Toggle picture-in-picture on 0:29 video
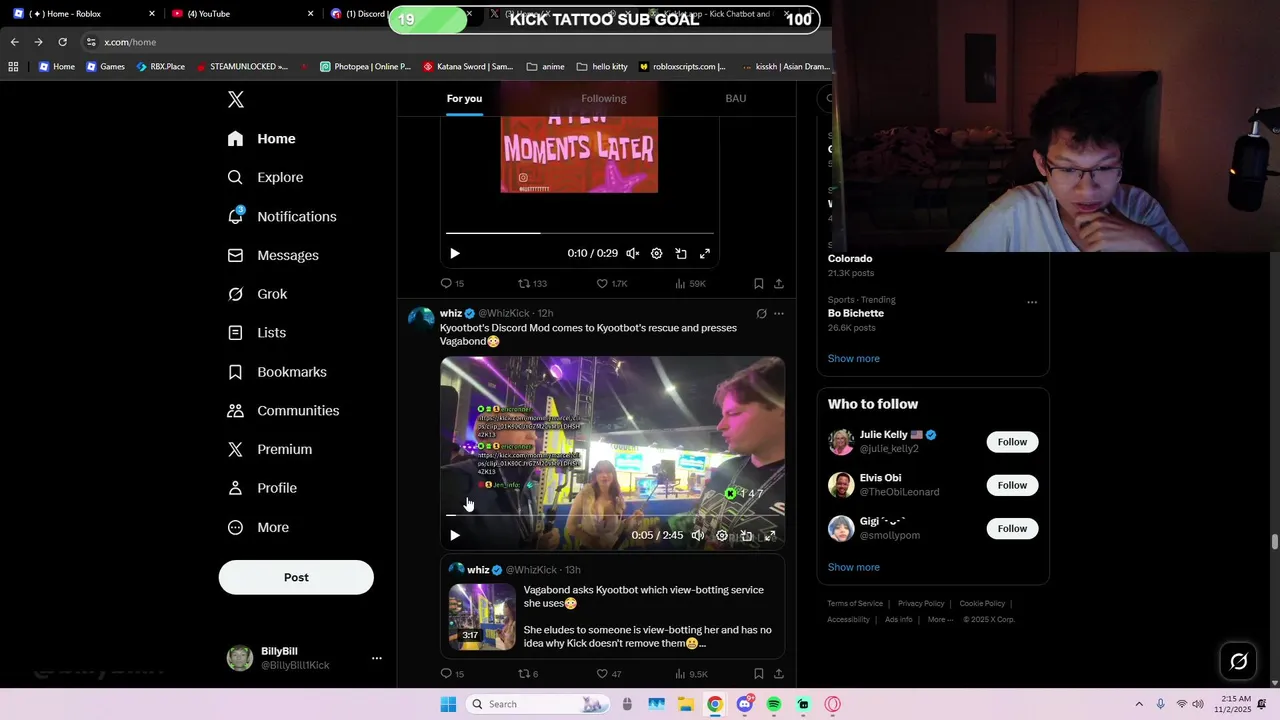This screenshot has height=720, width=1280. (681, 254)
